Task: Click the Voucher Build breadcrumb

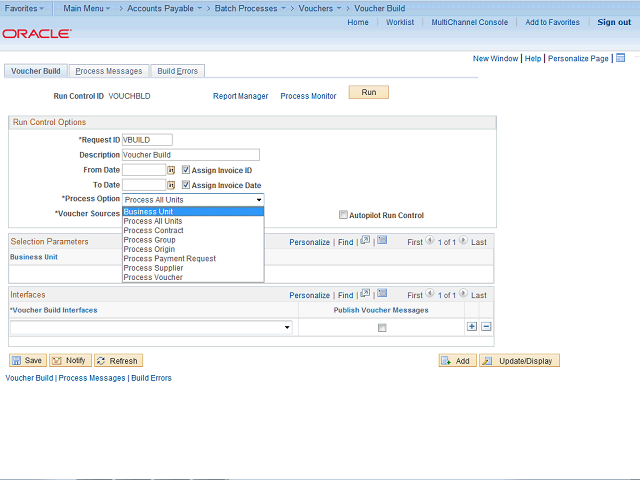Action: pyautogui.click(x=380, y=8)
